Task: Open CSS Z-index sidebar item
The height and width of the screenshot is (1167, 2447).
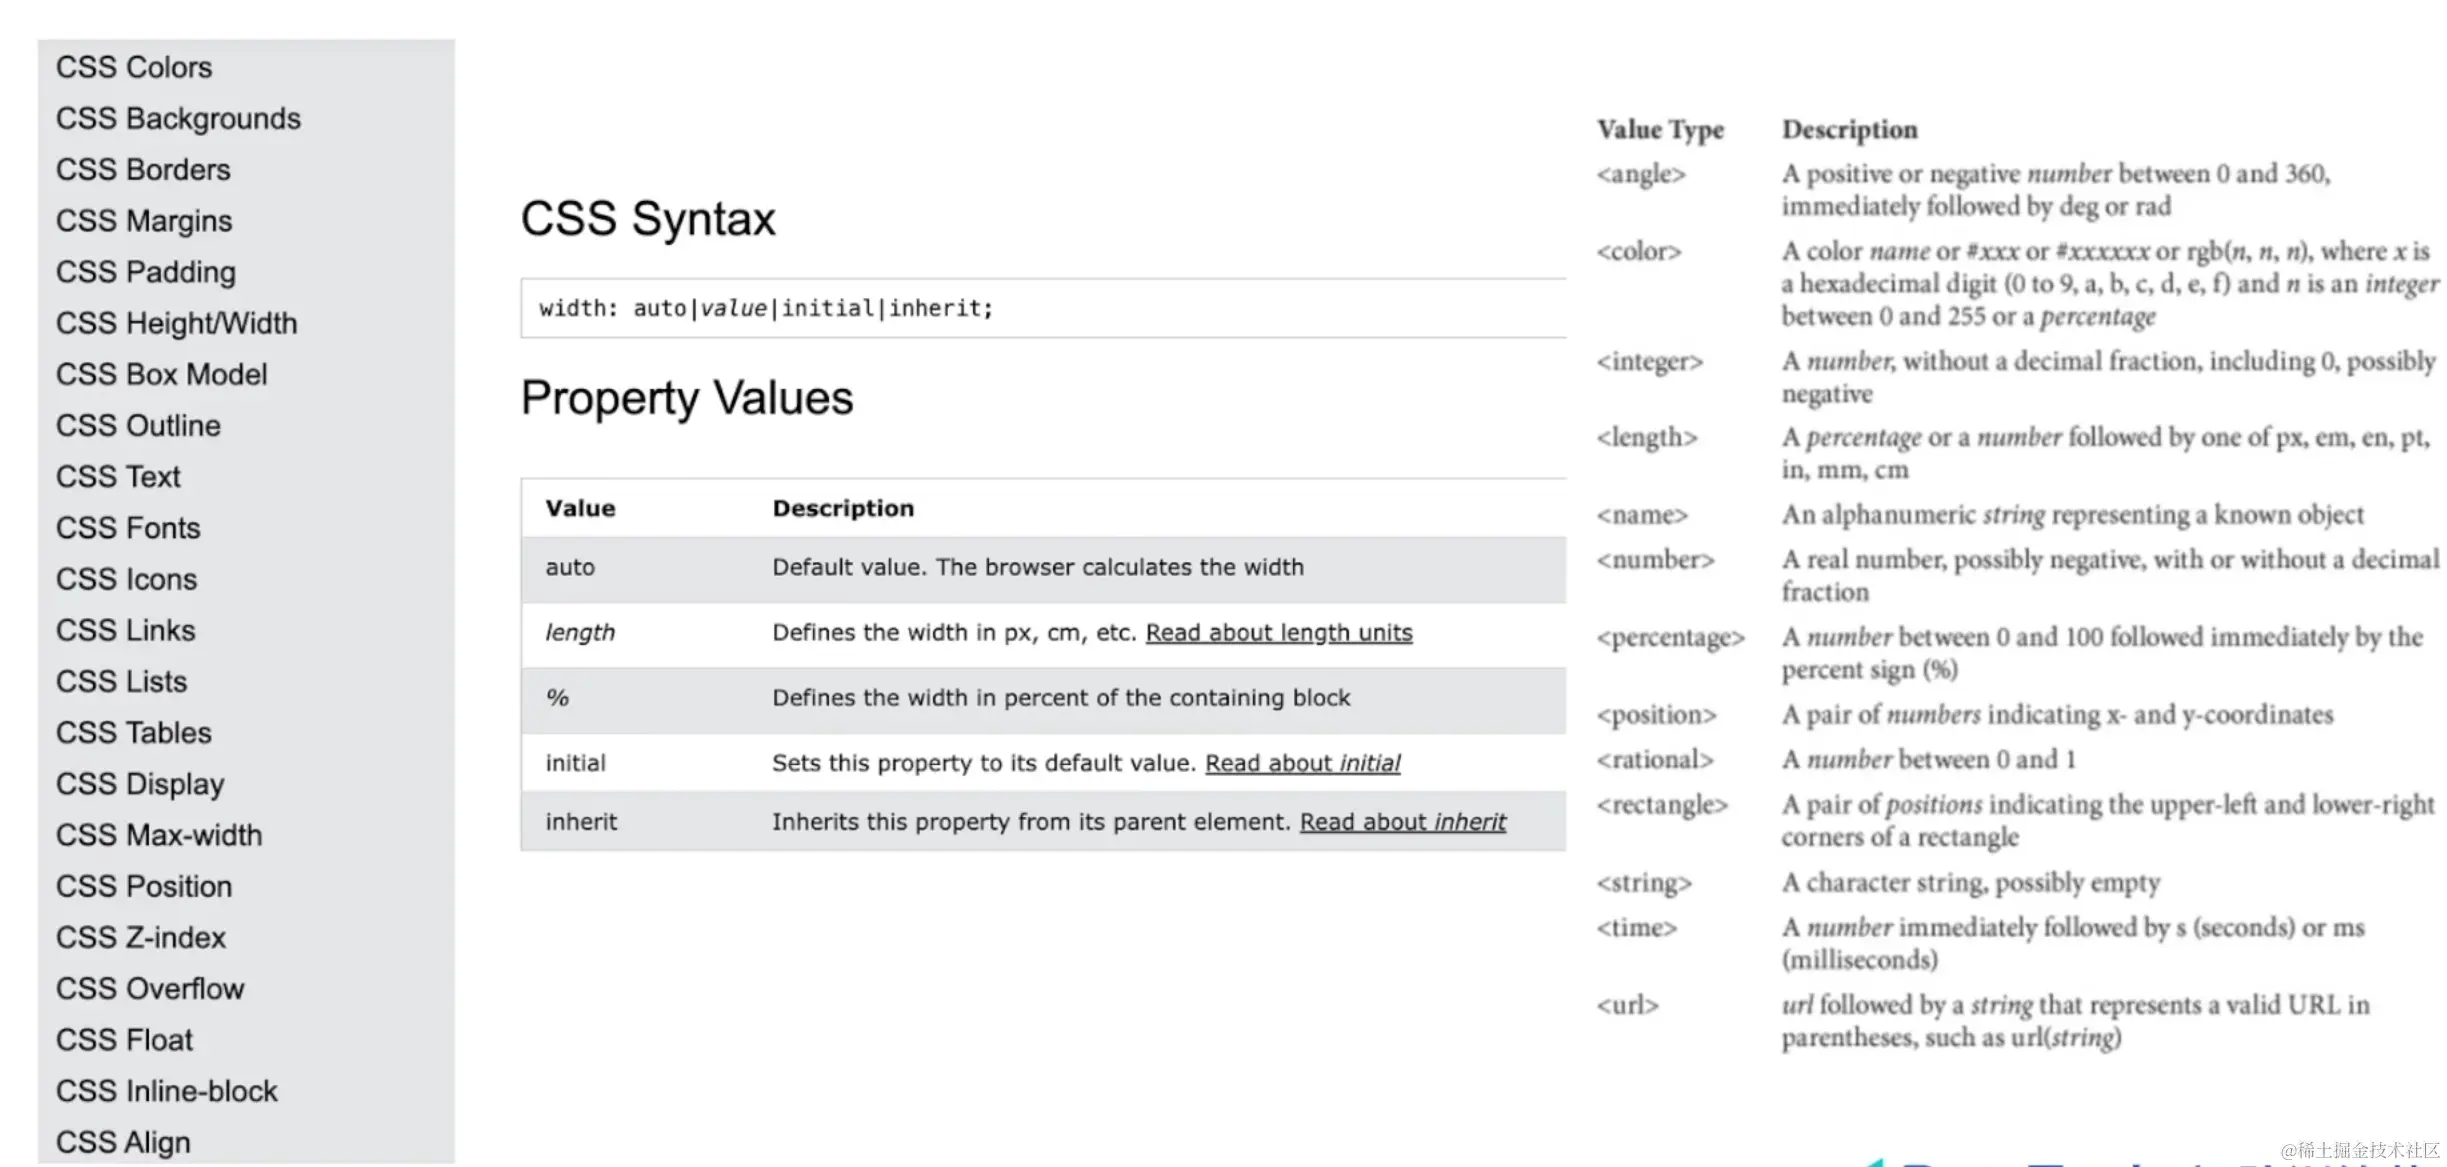Action: pyautogui.click(x=141, y=937)
